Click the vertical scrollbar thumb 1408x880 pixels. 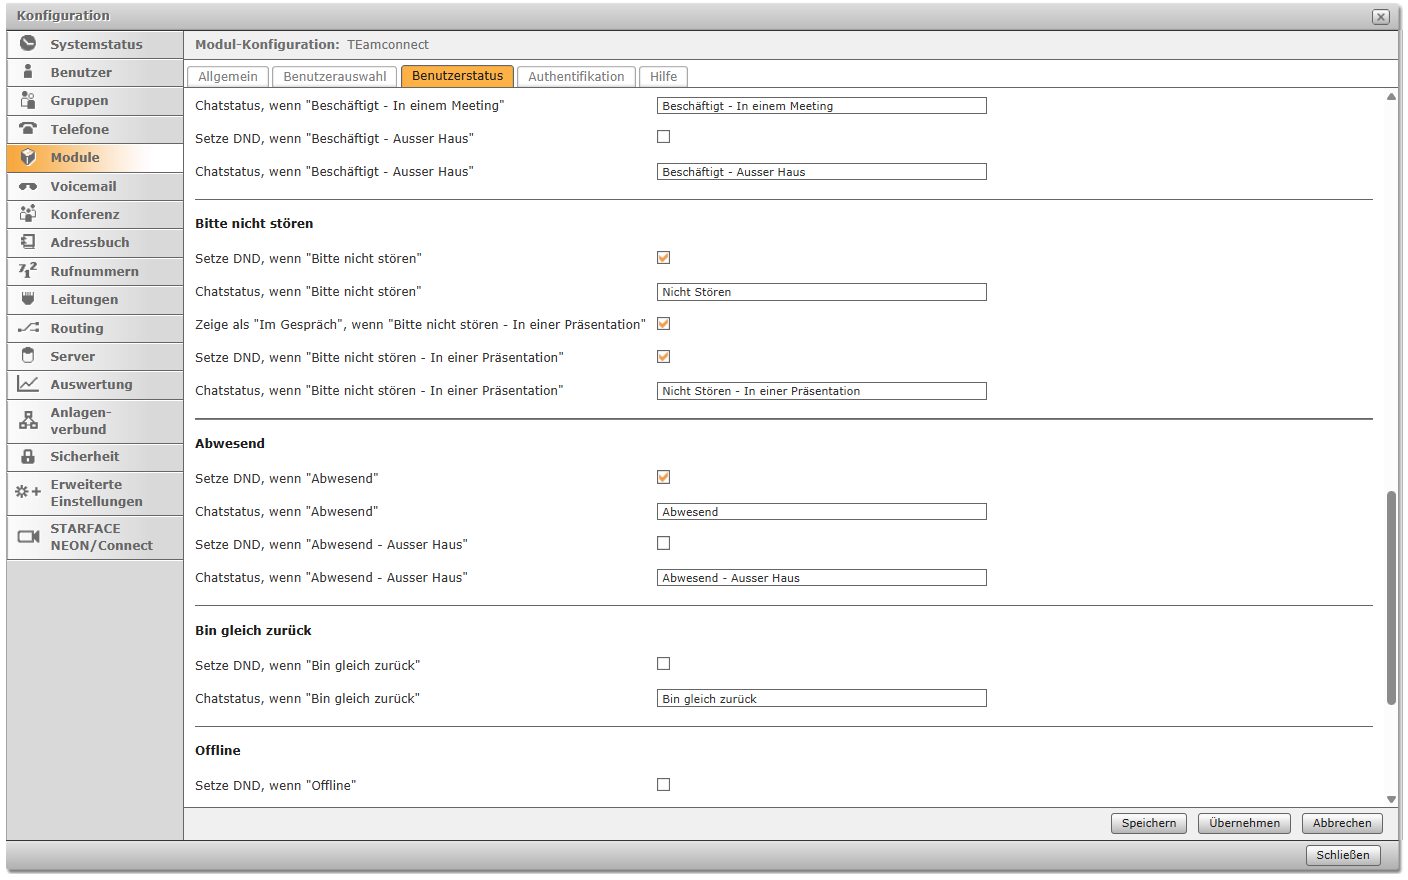coord(1391,598)
